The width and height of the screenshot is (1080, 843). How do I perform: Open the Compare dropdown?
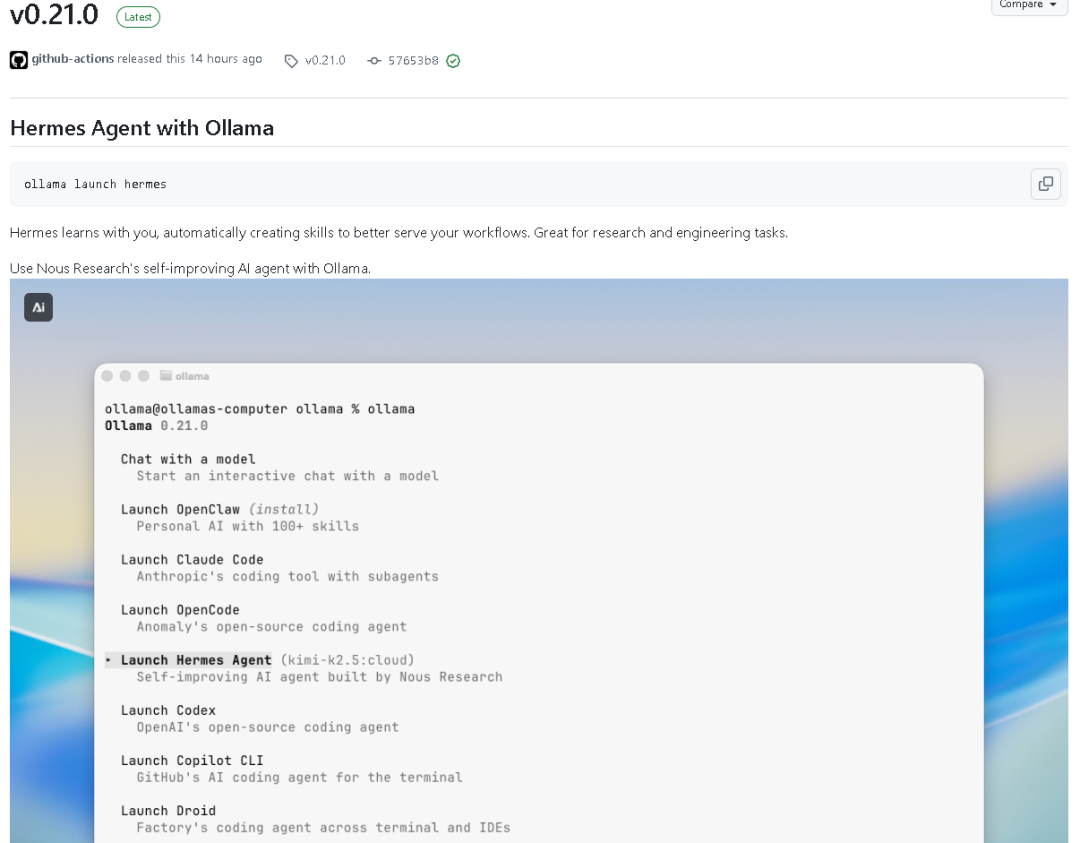[x=1028, y=5]
